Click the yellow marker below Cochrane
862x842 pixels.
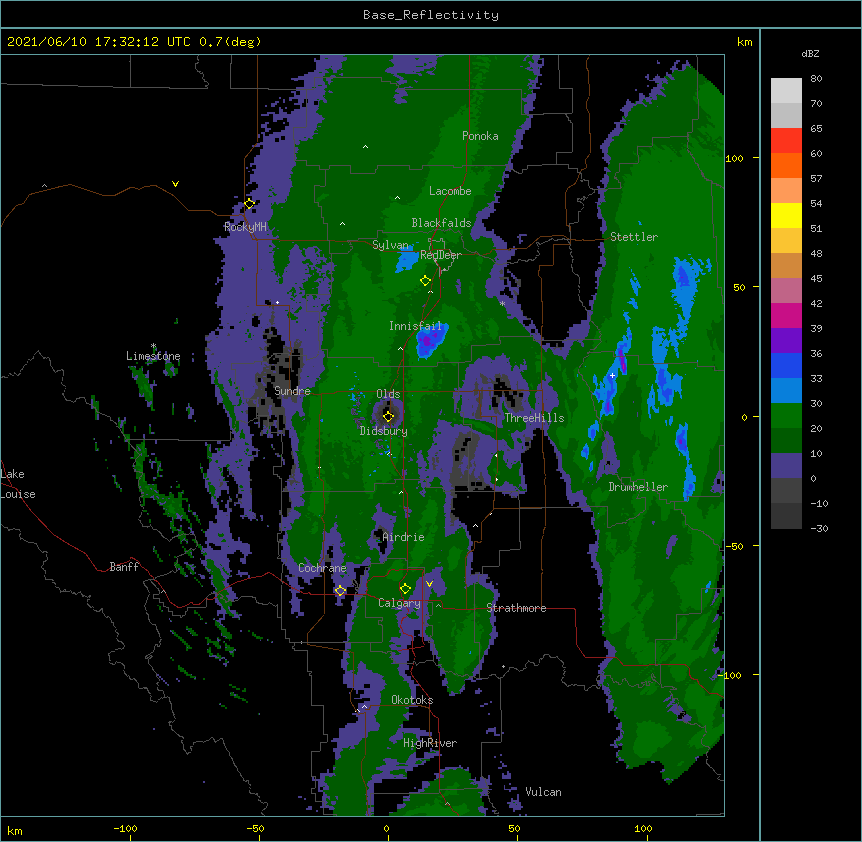pos(340,591)
